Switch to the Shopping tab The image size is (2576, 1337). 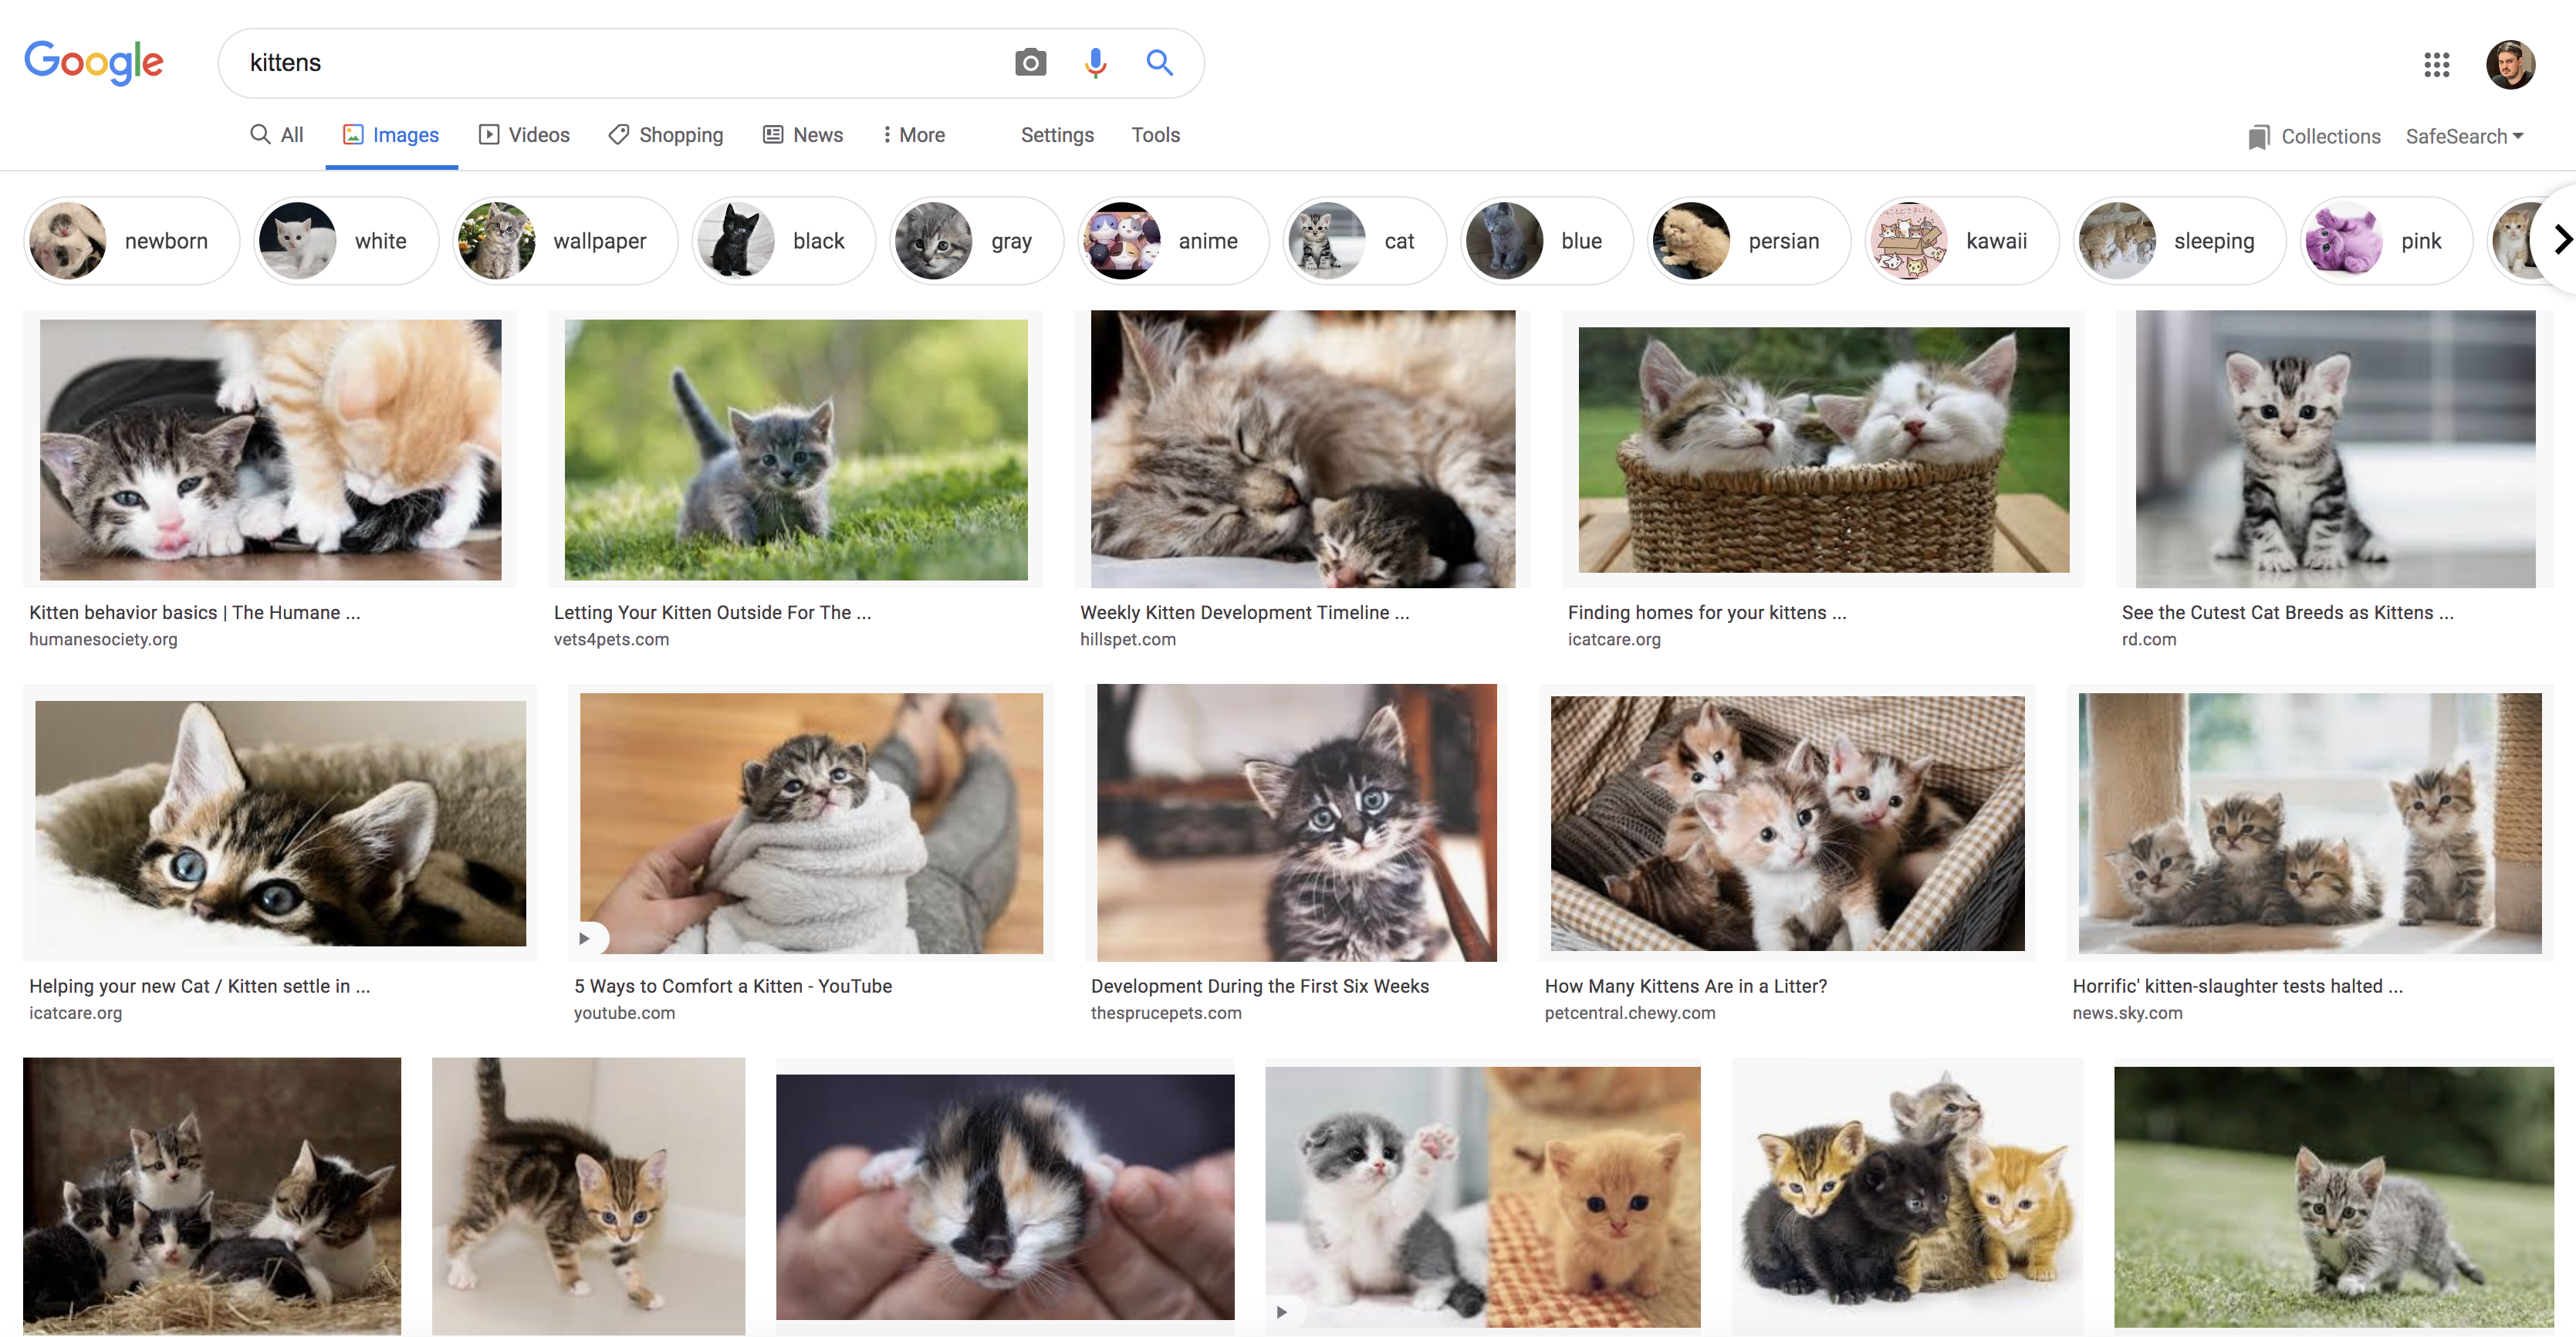tap(665, 134)
